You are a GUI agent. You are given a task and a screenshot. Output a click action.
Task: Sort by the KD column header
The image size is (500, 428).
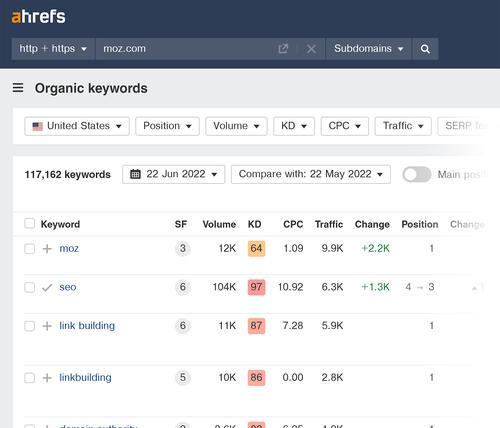coord(255,224)
